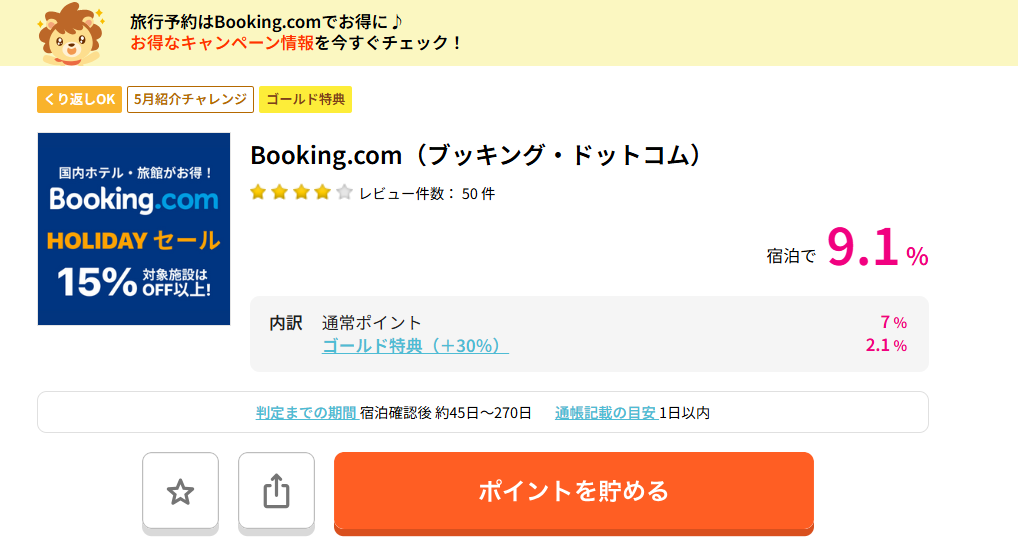Click the 9.1% reward rate figure

tap(877, 248)
